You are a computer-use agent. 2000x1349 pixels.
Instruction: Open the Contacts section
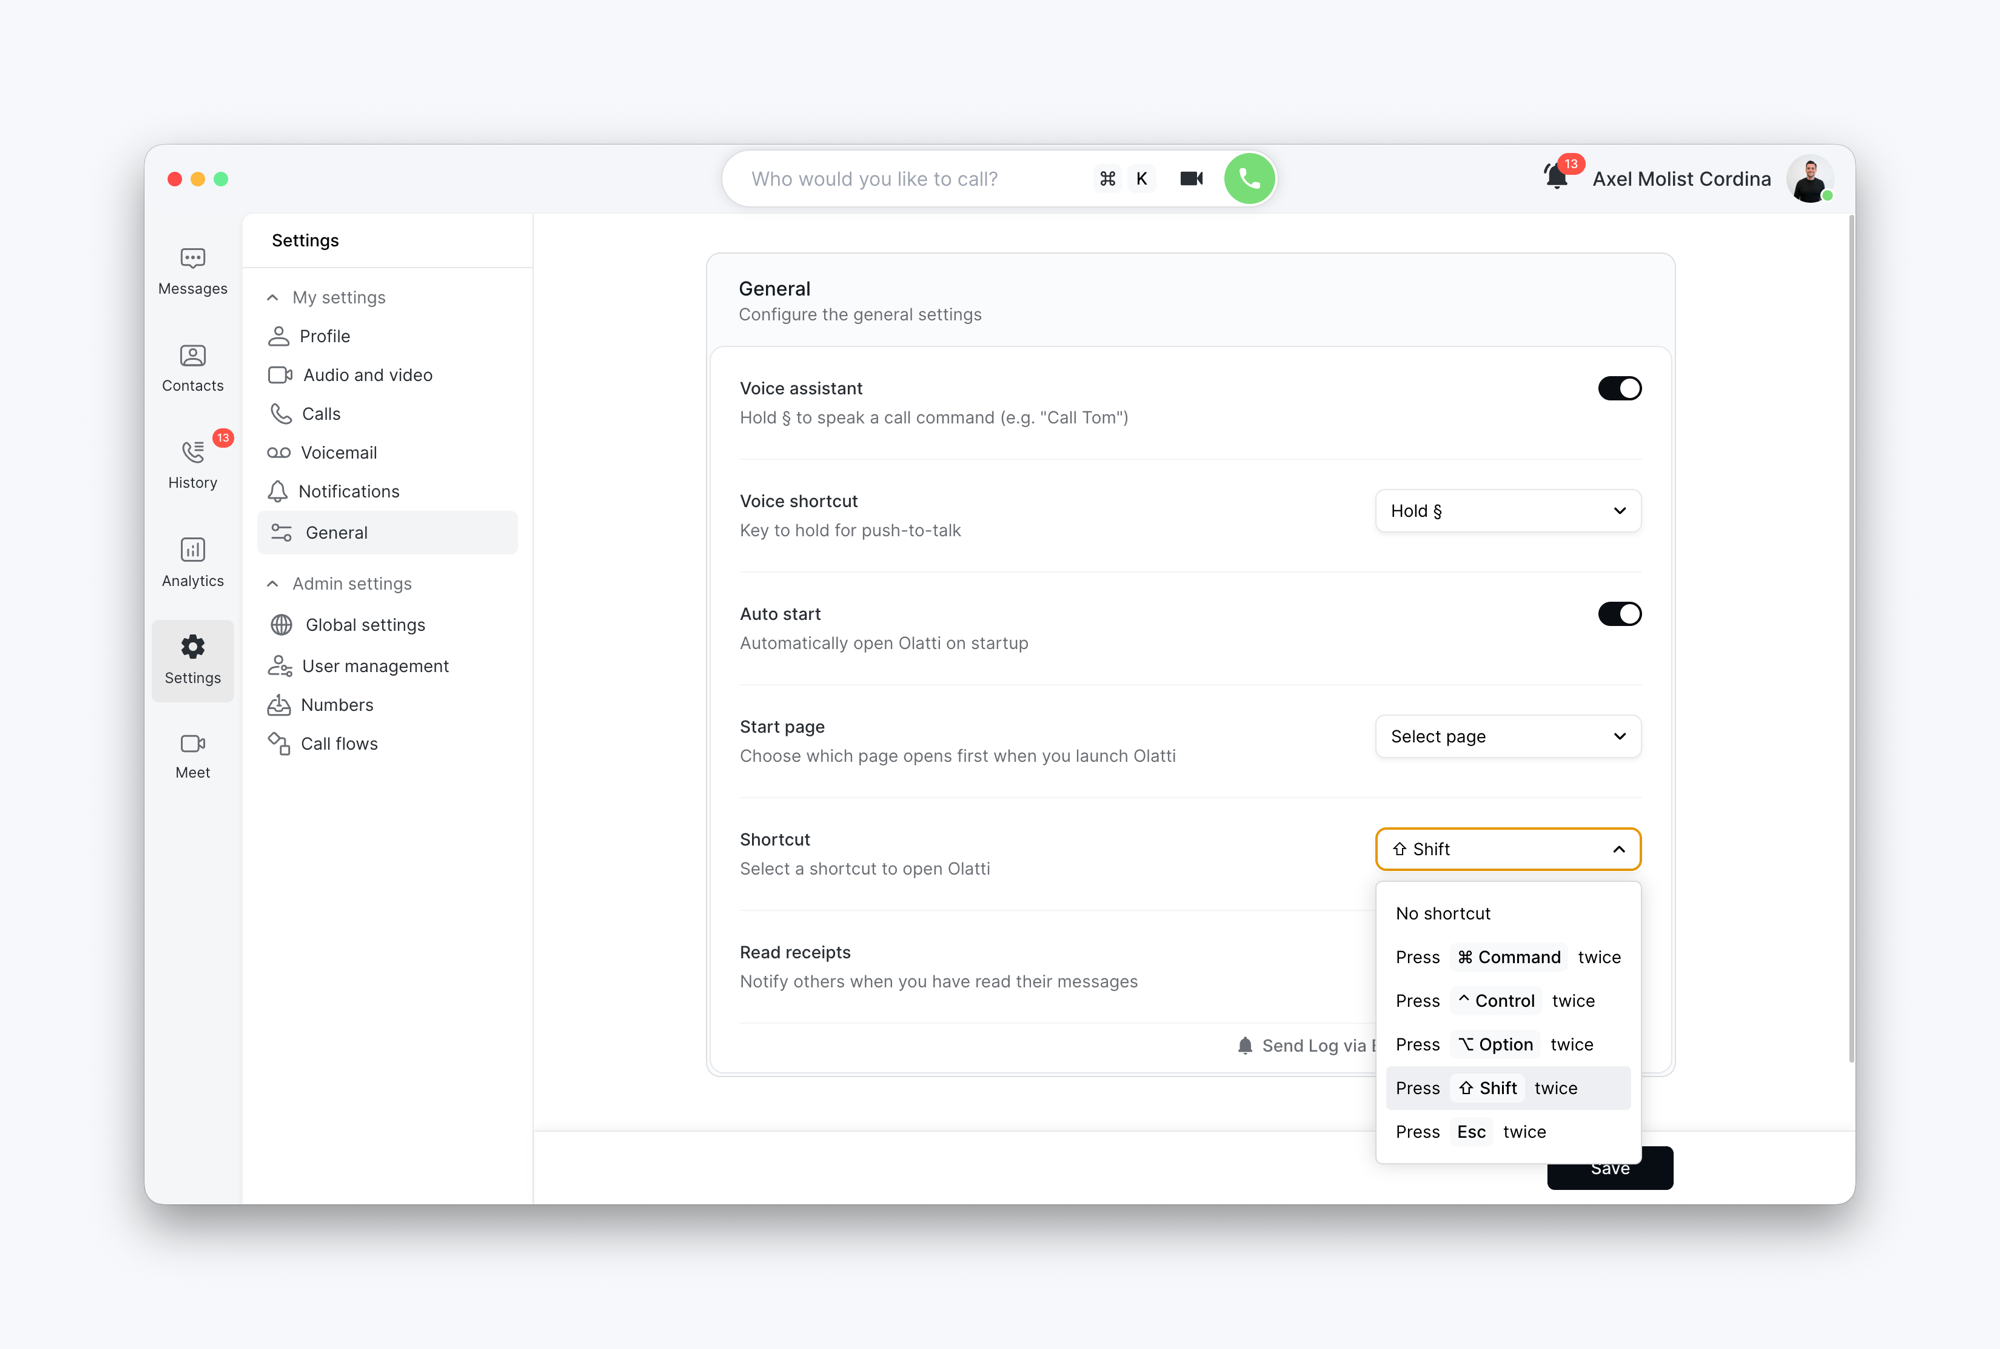point(192,369)
